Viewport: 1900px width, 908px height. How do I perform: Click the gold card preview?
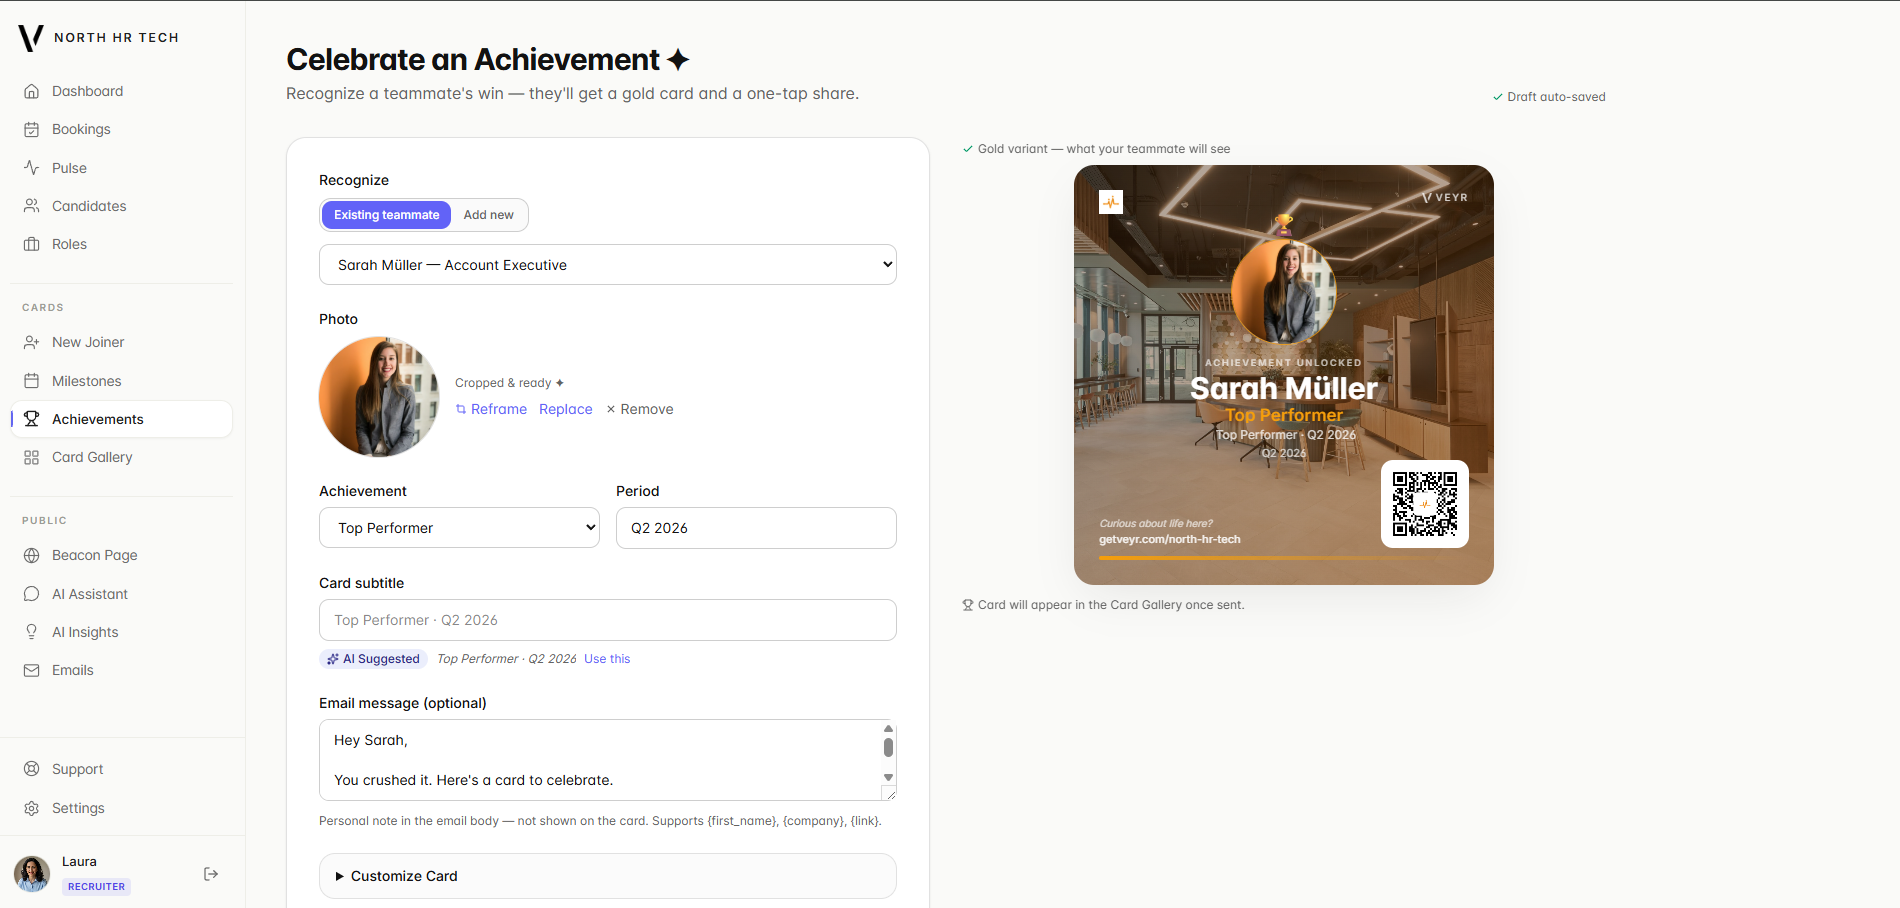point(1284,375)
